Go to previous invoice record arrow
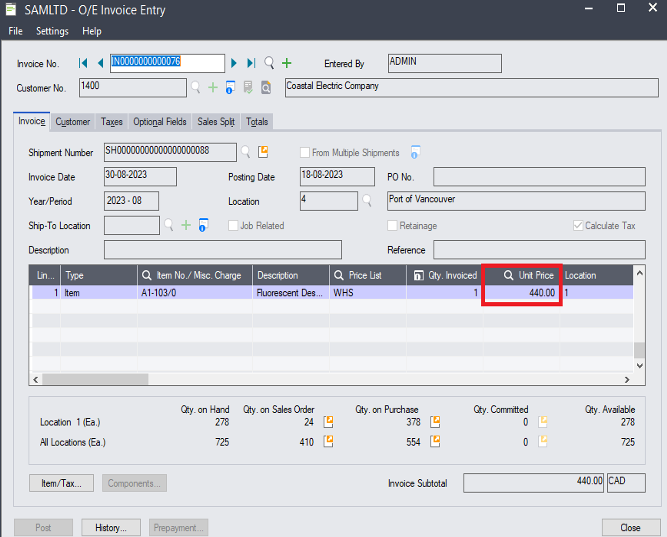The image size is (667, 537). pyautogui.click(x=100, y=63)
